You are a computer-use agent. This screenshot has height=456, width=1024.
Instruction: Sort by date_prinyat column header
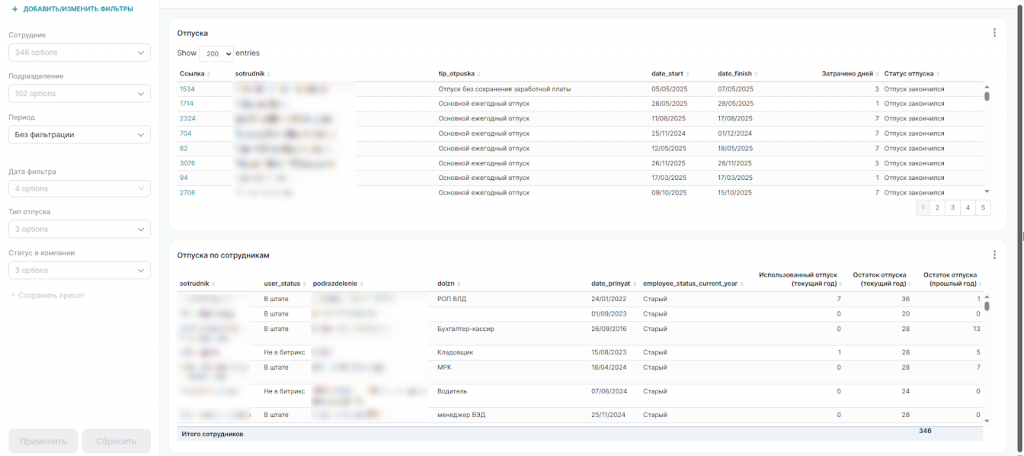click(x=611, y=284)
